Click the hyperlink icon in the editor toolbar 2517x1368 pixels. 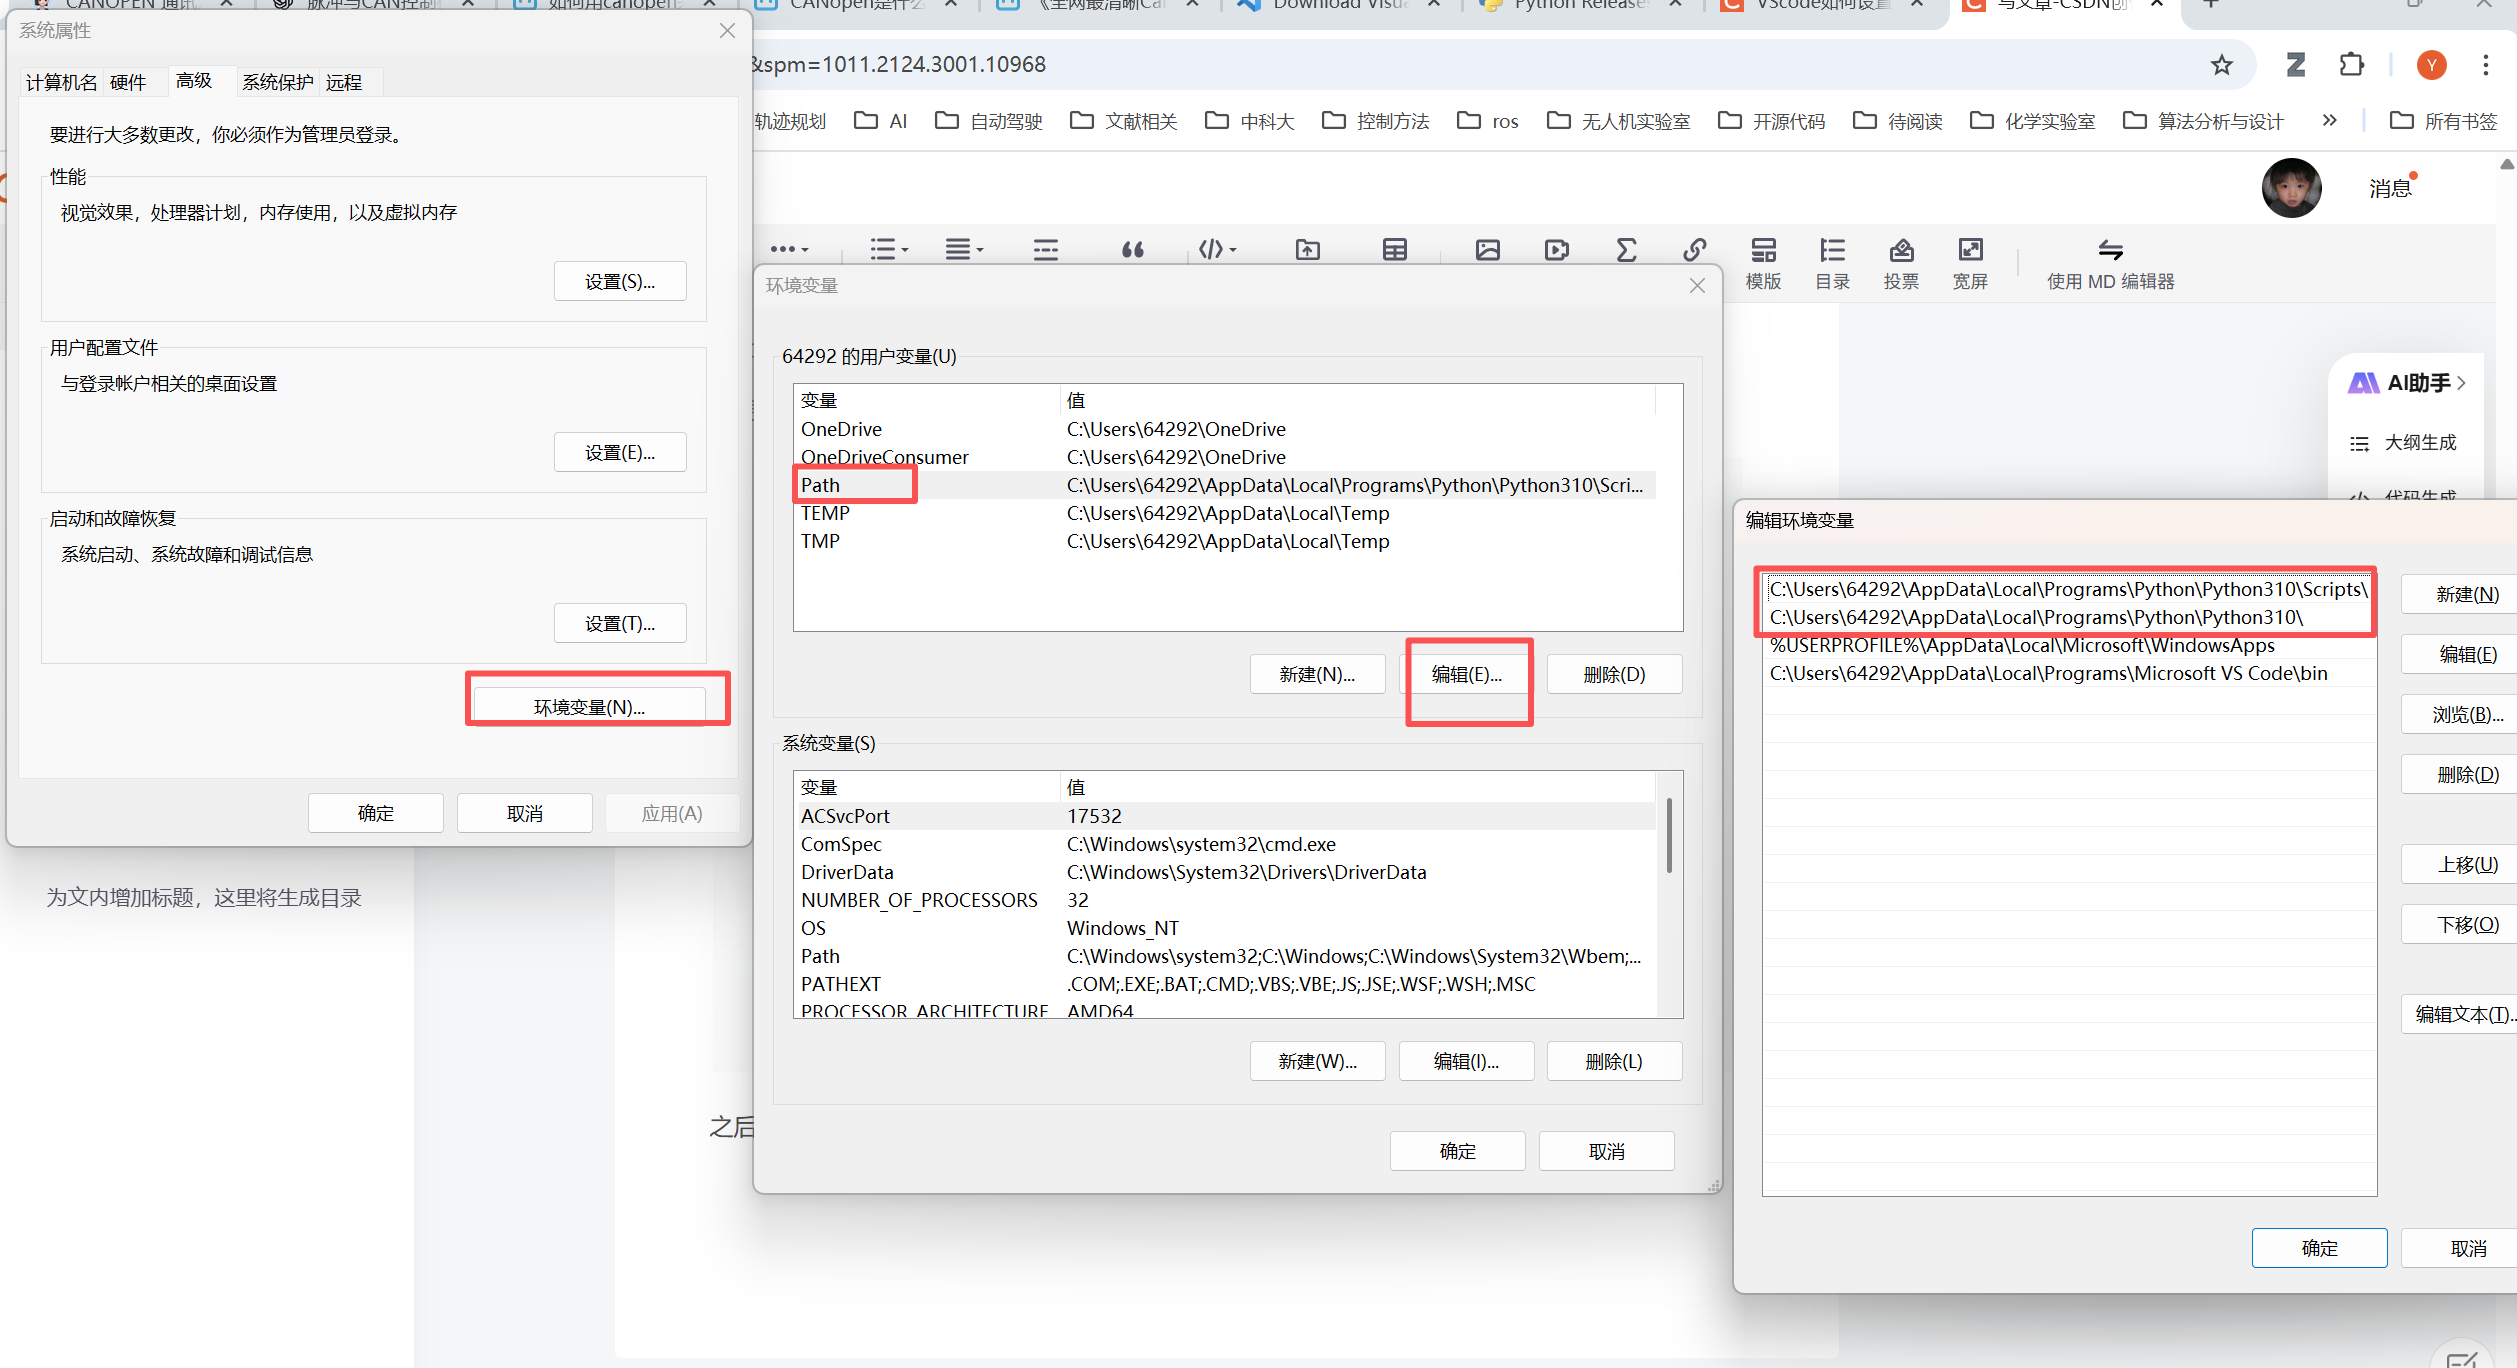(x=1694, y=250)
